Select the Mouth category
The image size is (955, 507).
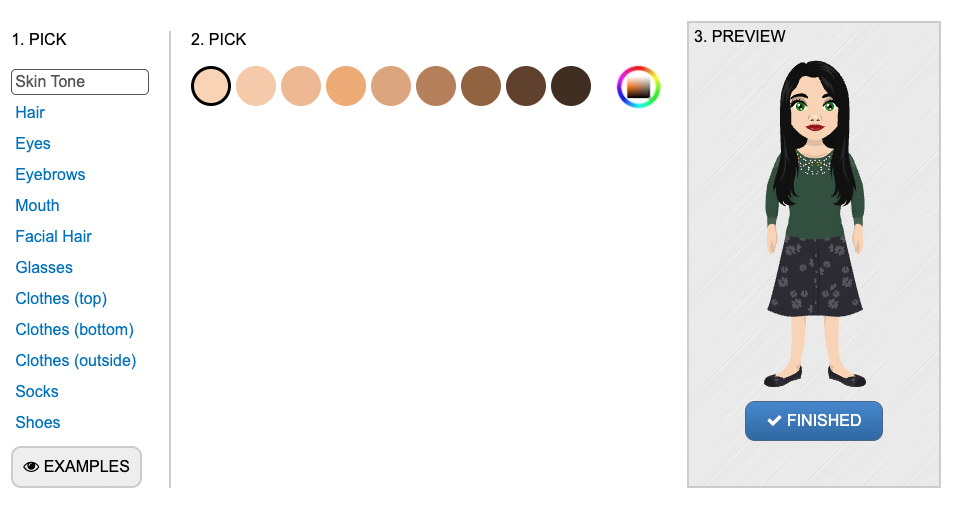[37, 206]
